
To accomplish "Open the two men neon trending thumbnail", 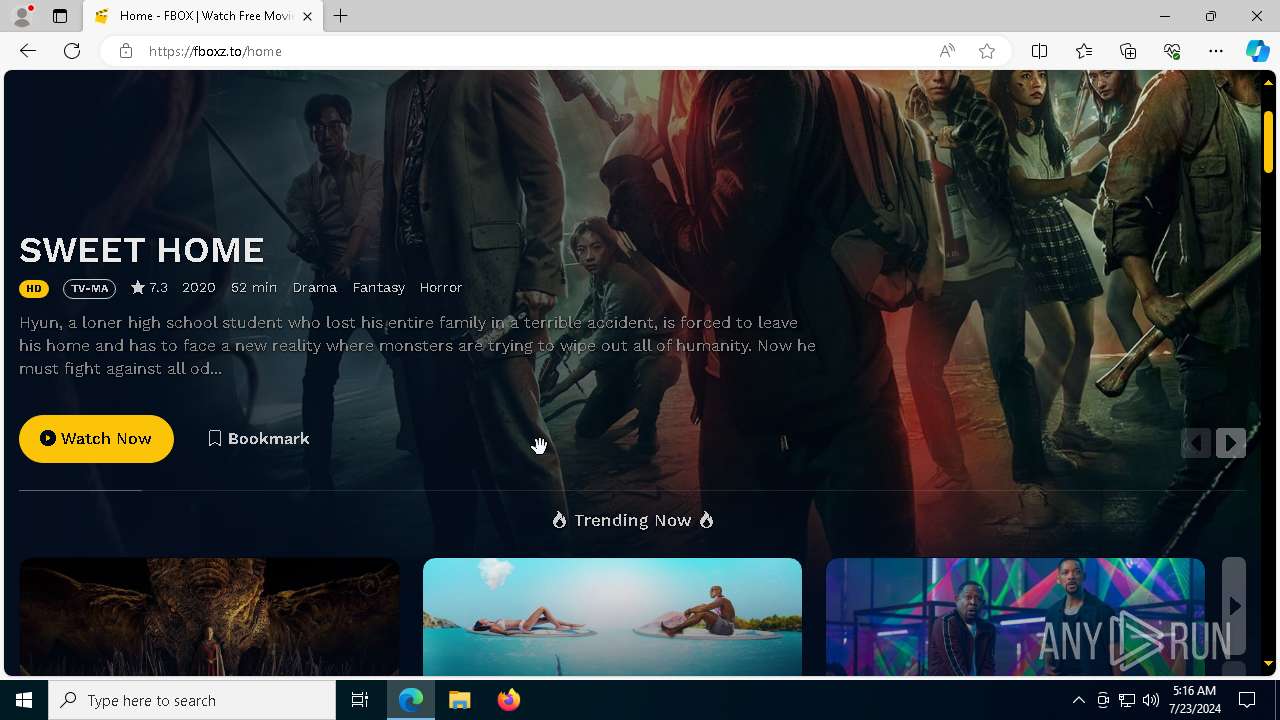I will [1015, 617].
